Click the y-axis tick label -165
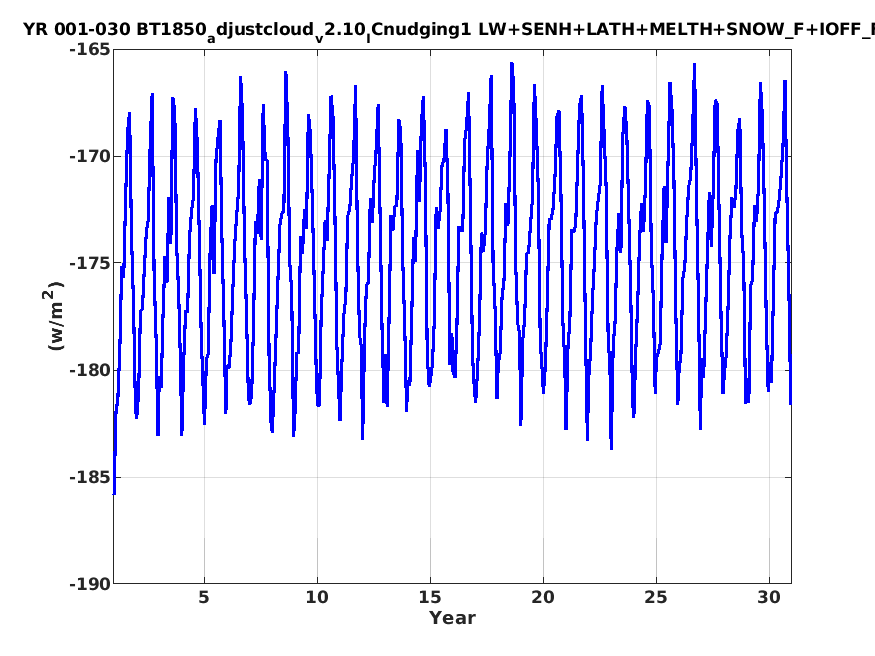This screenshot has height=656, width=875. coord(90,50)
